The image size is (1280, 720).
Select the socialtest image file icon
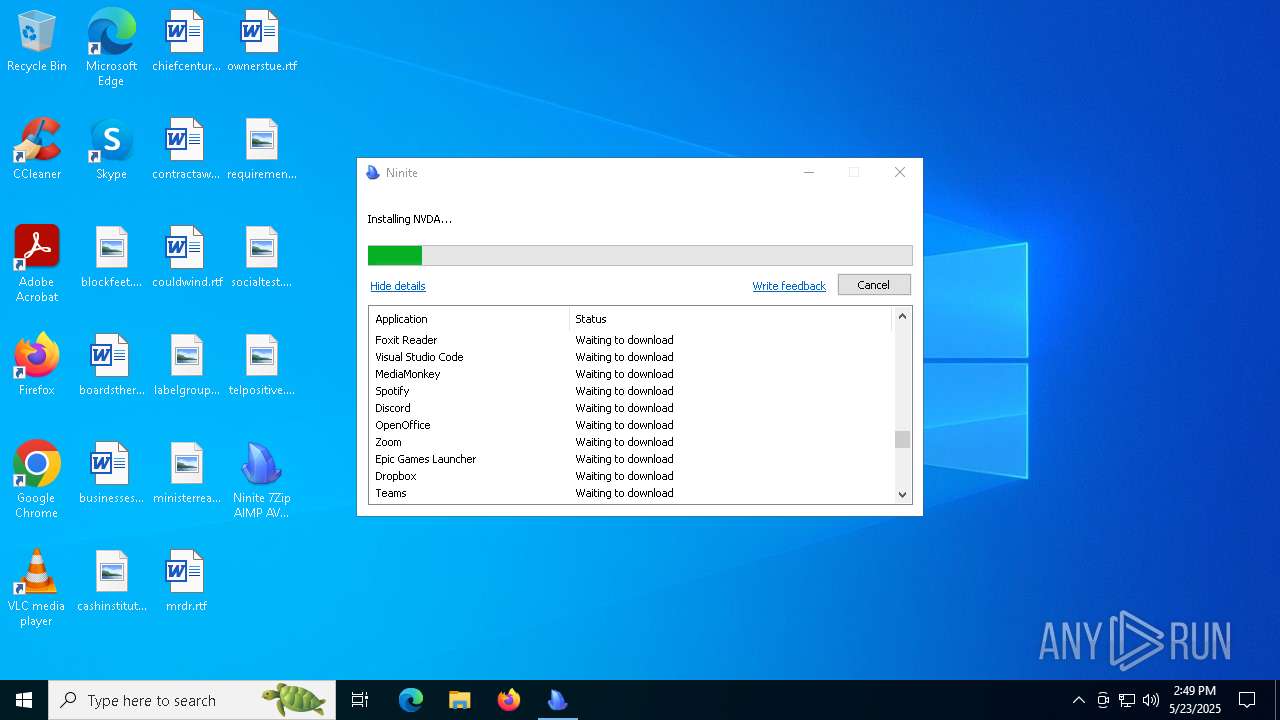click(262, 258)
